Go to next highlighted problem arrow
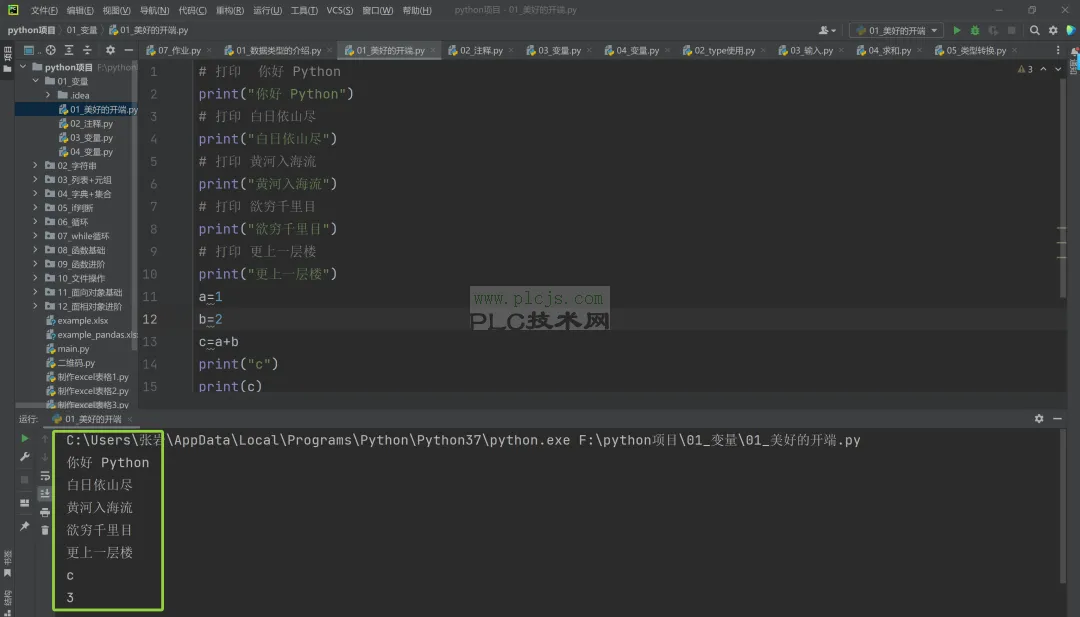This screenshot has height=617, width=1080. point(1058,69)
